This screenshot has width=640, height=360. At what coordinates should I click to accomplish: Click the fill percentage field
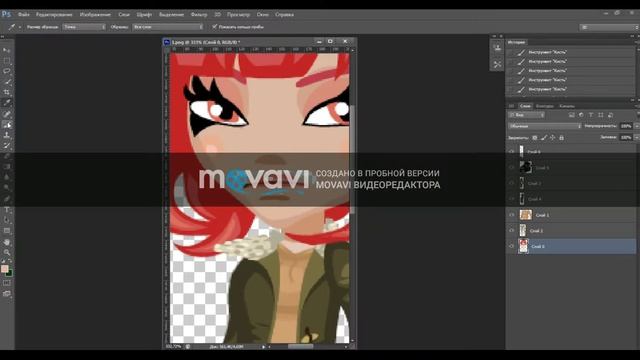pos(626,138)
